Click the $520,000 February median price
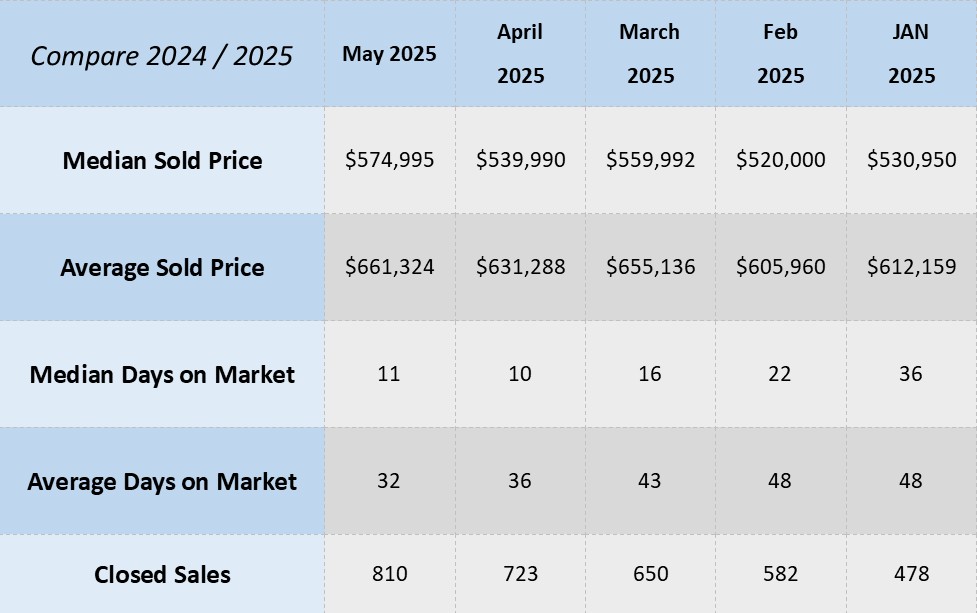Image resolution: width=977 pixels, height=613 pixels. pos(780,160)
